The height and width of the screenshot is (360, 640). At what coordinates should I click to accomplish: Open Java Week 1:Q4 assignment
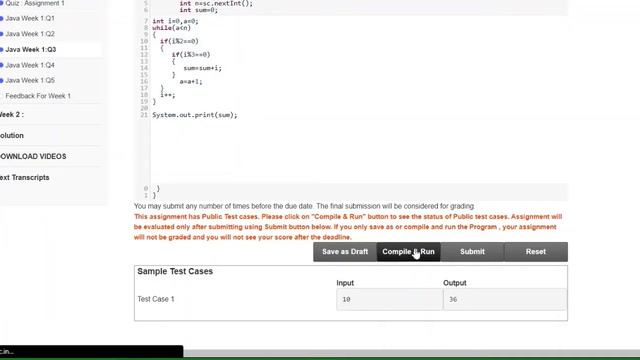click(x=30, y=65)
